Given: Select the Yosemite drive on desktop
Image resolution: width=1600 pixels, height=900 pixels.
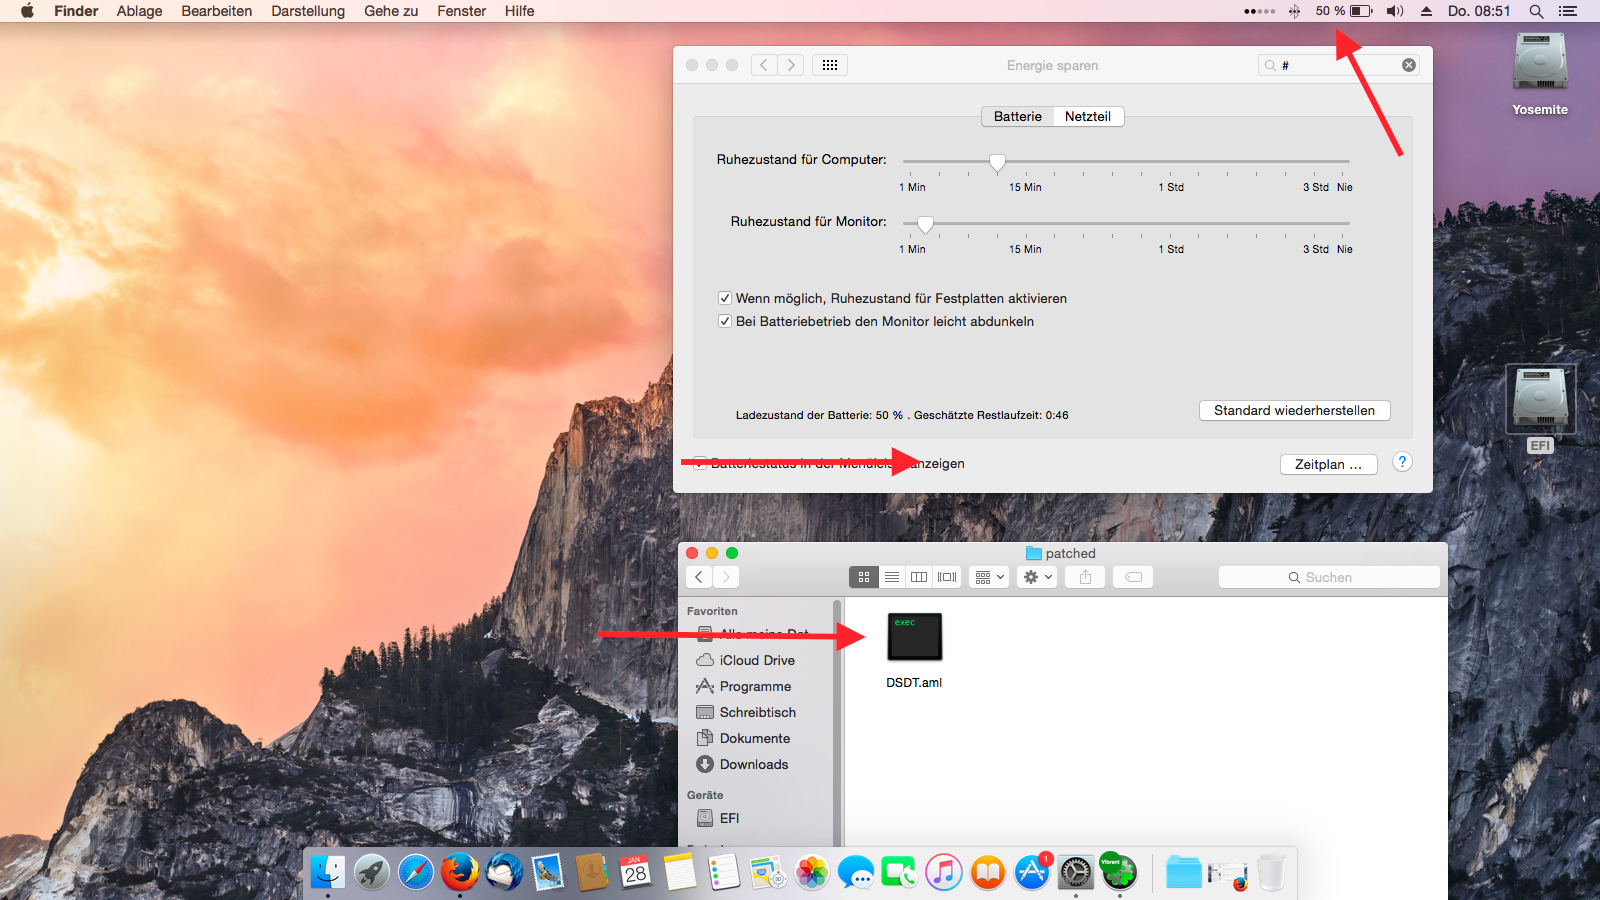Looking at the screenshot, I should pos(1540,75).
